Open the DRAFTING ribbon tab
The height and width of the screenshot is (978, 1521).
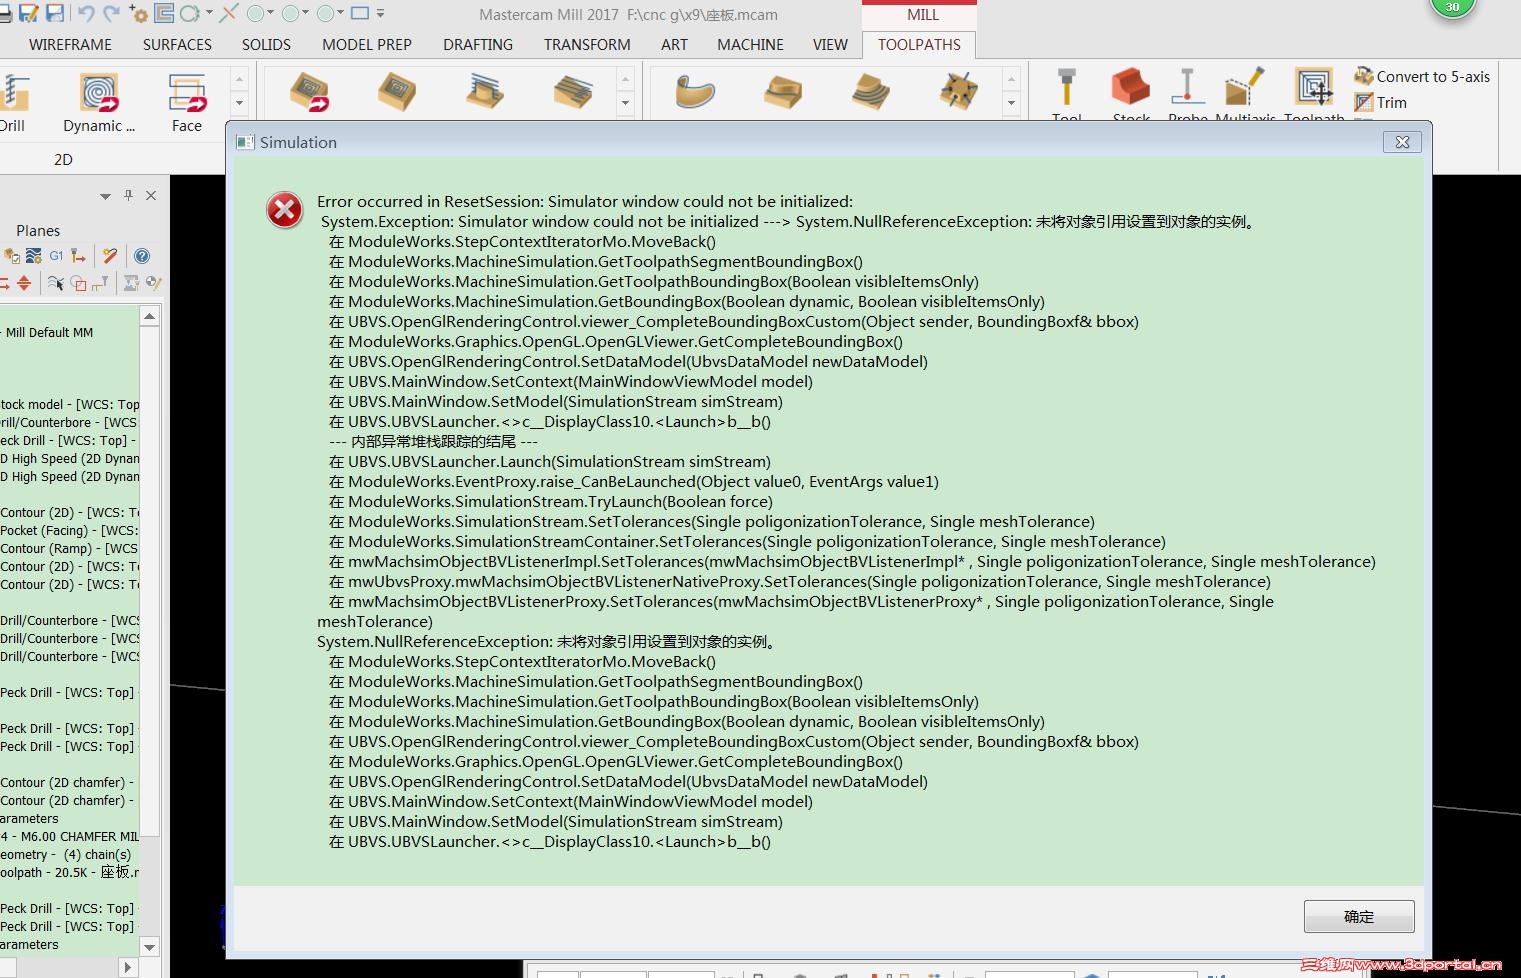pyautogui.click(x=478, y=44)
